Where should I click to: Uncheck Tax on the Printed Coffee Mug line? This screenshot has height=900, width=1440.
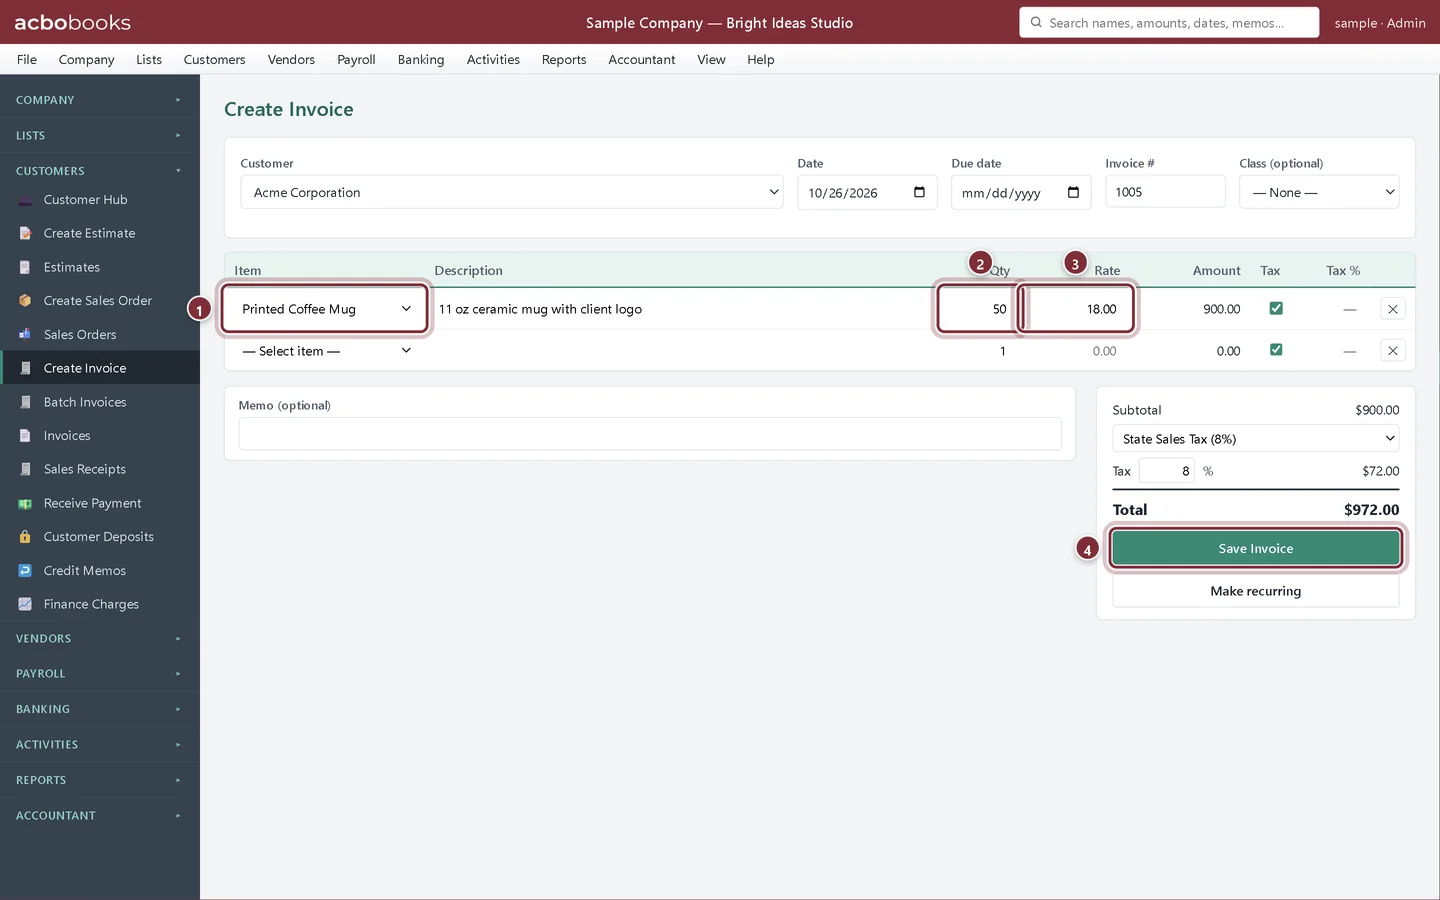[1276, 308]
